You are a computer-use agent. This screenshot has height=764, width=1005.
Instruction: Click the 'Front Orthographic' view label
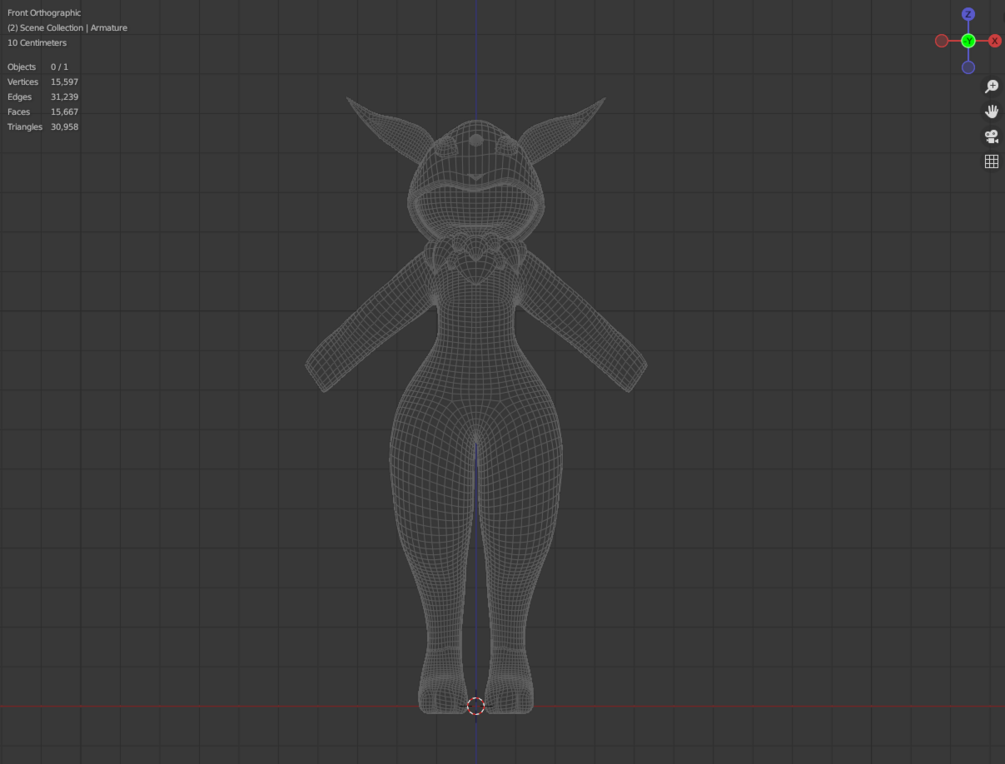coord(44,13)
